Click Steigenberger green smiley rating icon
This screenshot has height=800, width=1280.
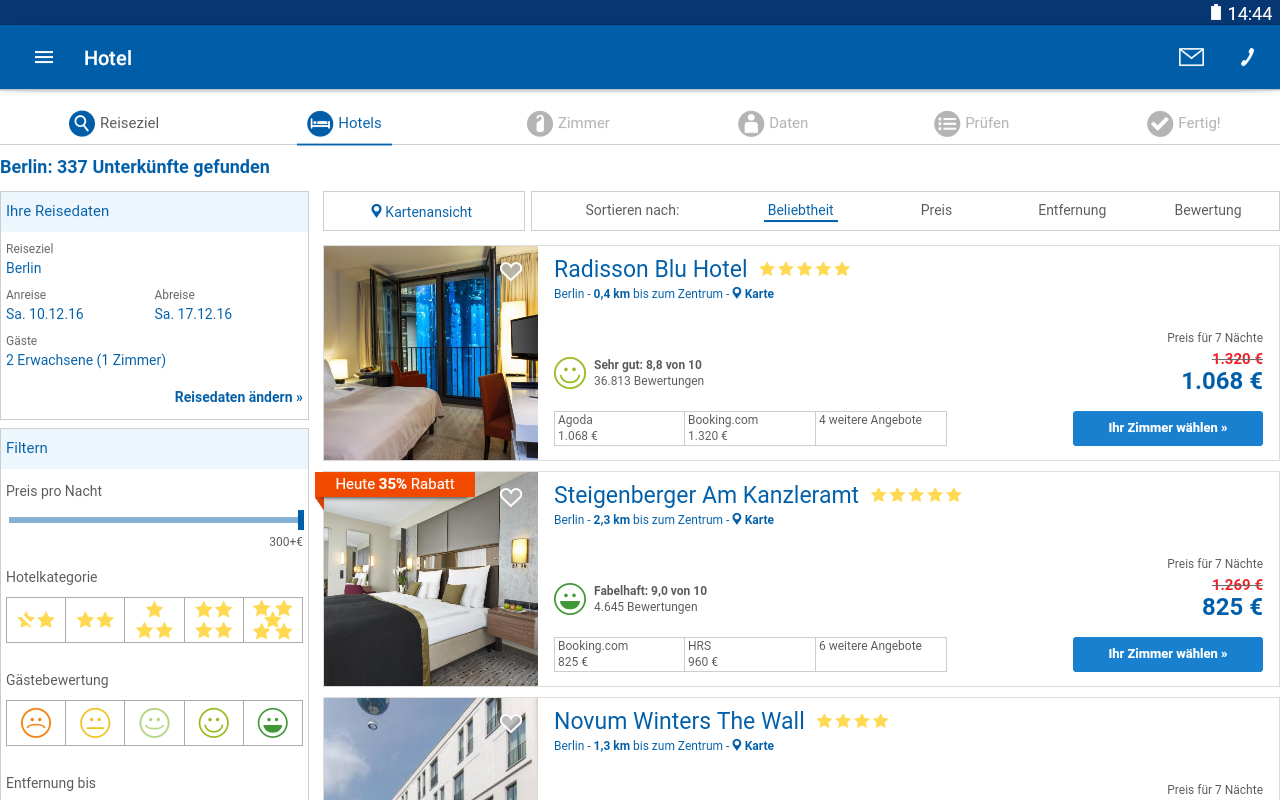pos(570,599)
